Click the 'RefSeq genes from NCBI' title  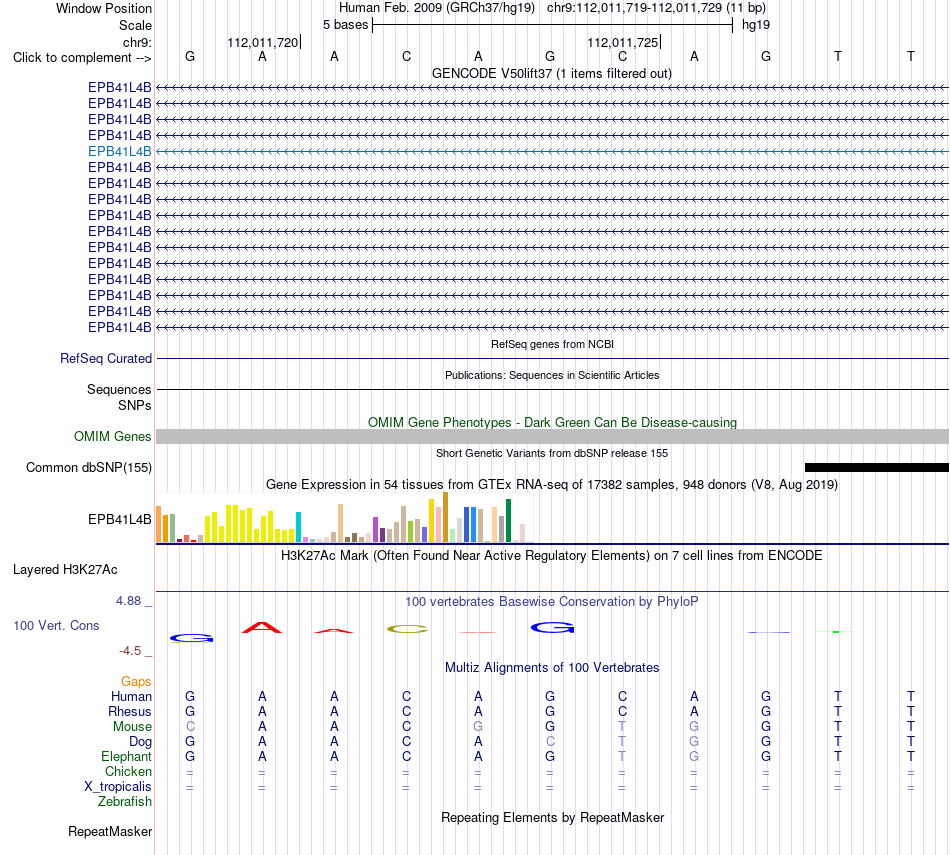552,344
